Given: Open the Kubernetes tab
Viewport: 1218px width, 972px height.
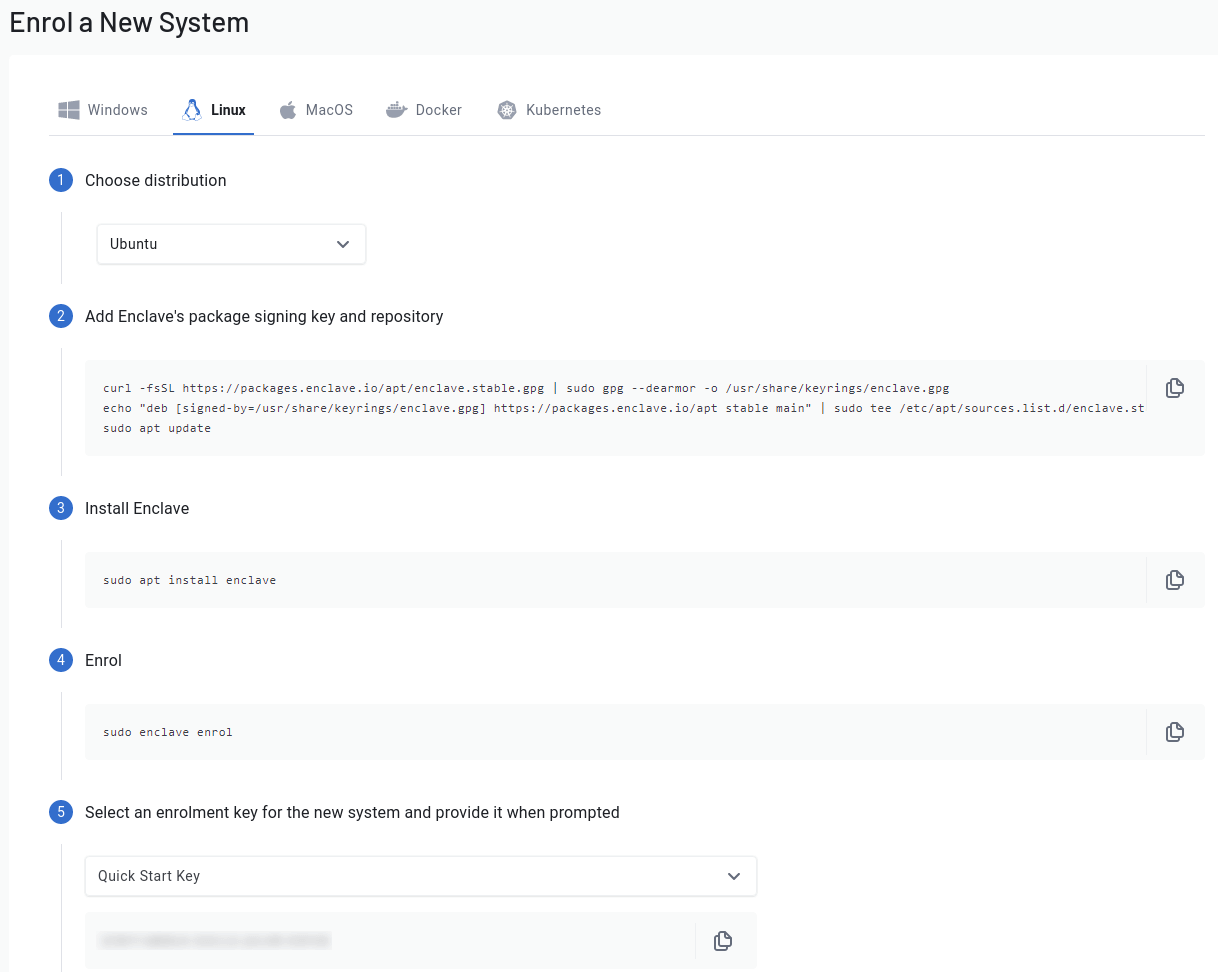Looking at the screenshot, I should [x=549, y=110].
